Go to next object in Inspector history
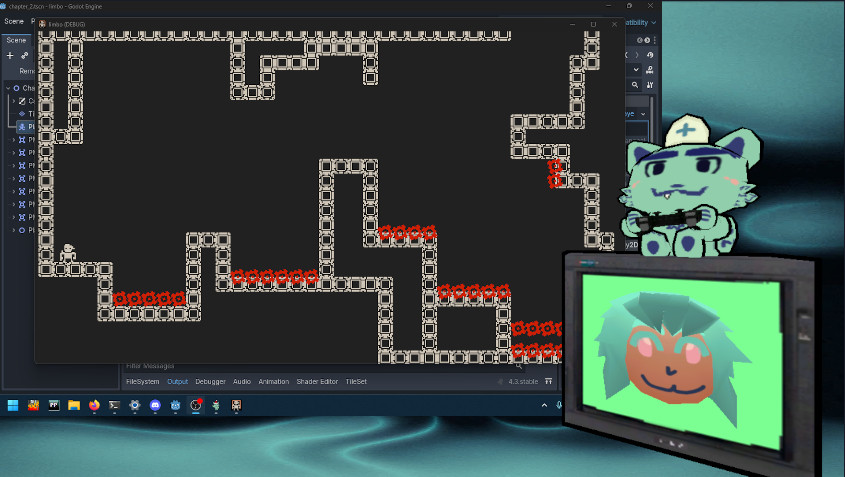The height and width of the screenshot is (477, 845). click(637, 55)
